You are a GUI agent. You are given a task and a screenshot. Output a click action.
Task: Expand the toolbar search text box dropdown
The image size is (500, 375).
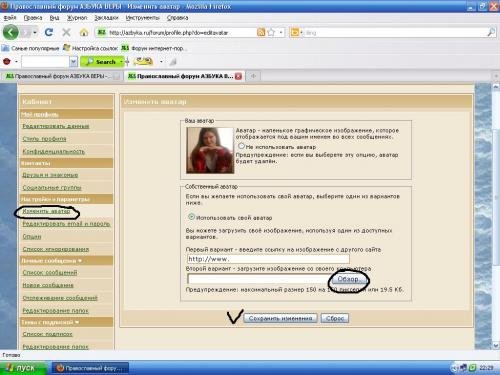coord(73,62)
